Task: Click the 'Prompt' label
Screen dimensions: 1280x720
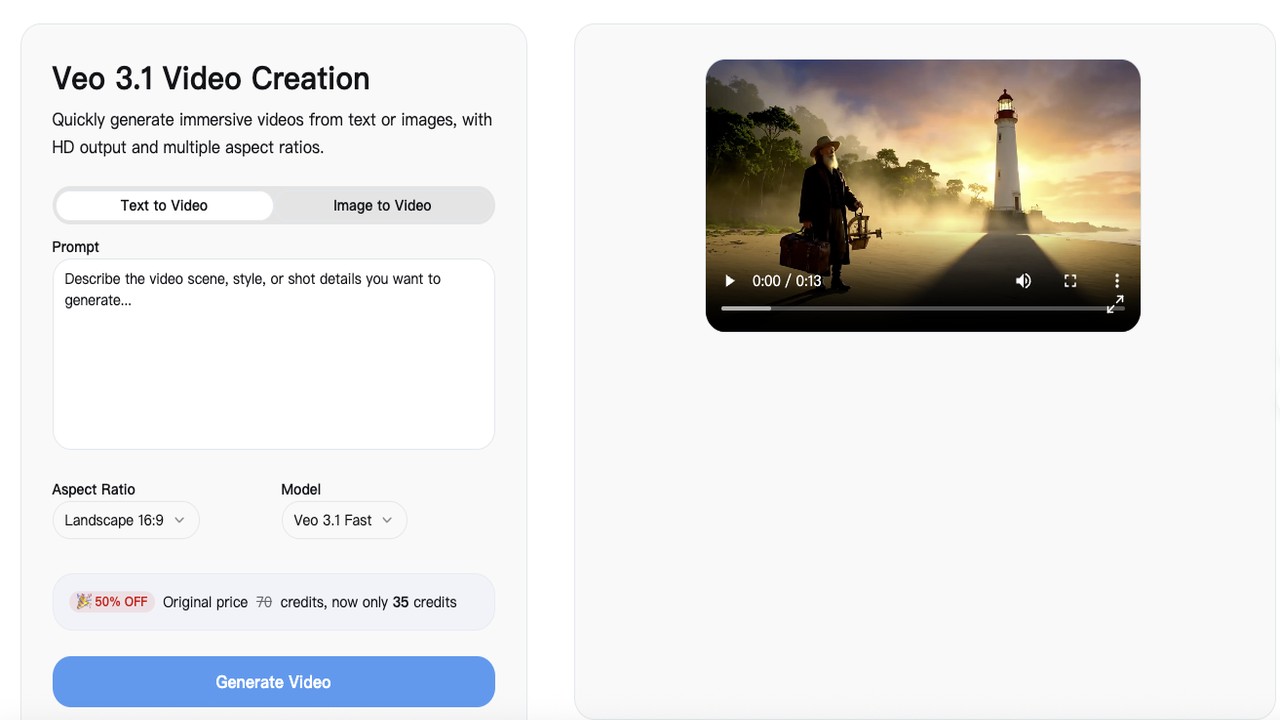Action: pyautogui.click(x=76, y=247)
